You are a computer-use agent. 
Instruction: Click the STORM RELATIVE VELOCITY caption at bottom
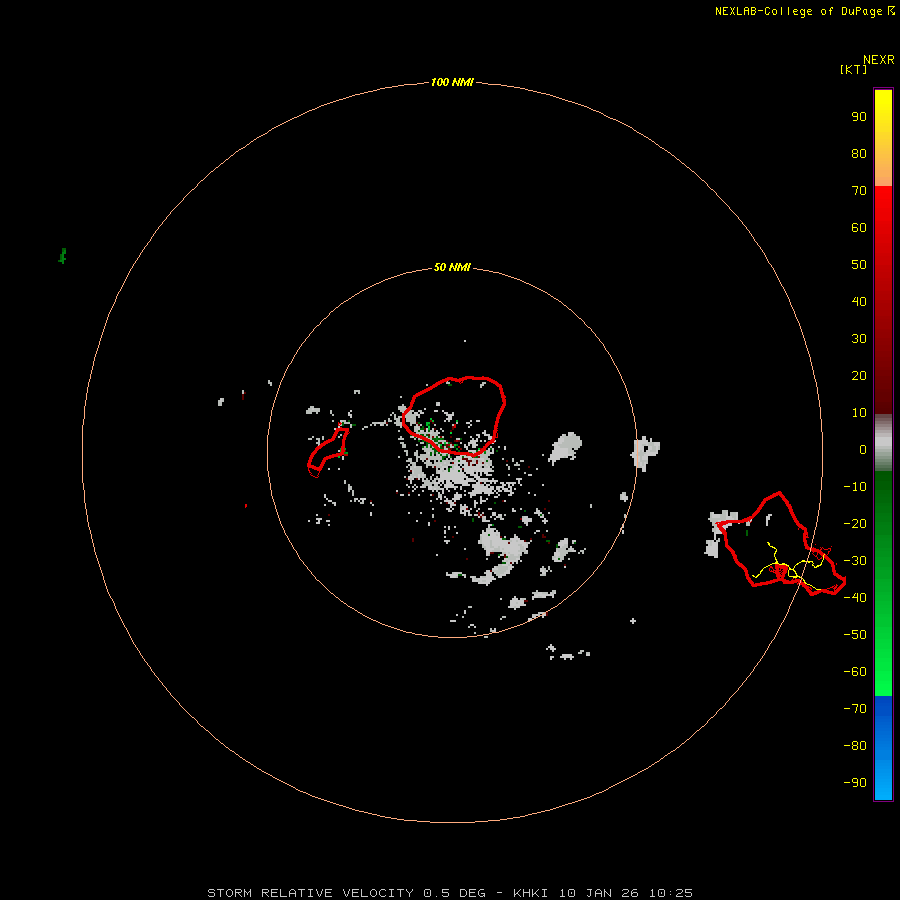pyautogui.click(x=449, y=893)
